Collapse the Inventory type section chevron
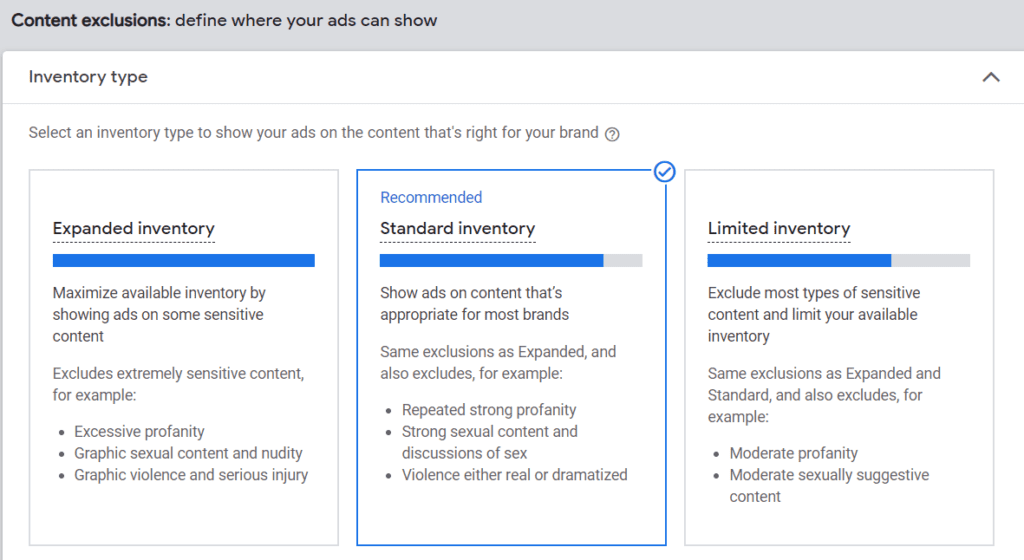 click(x=991, y=77)
